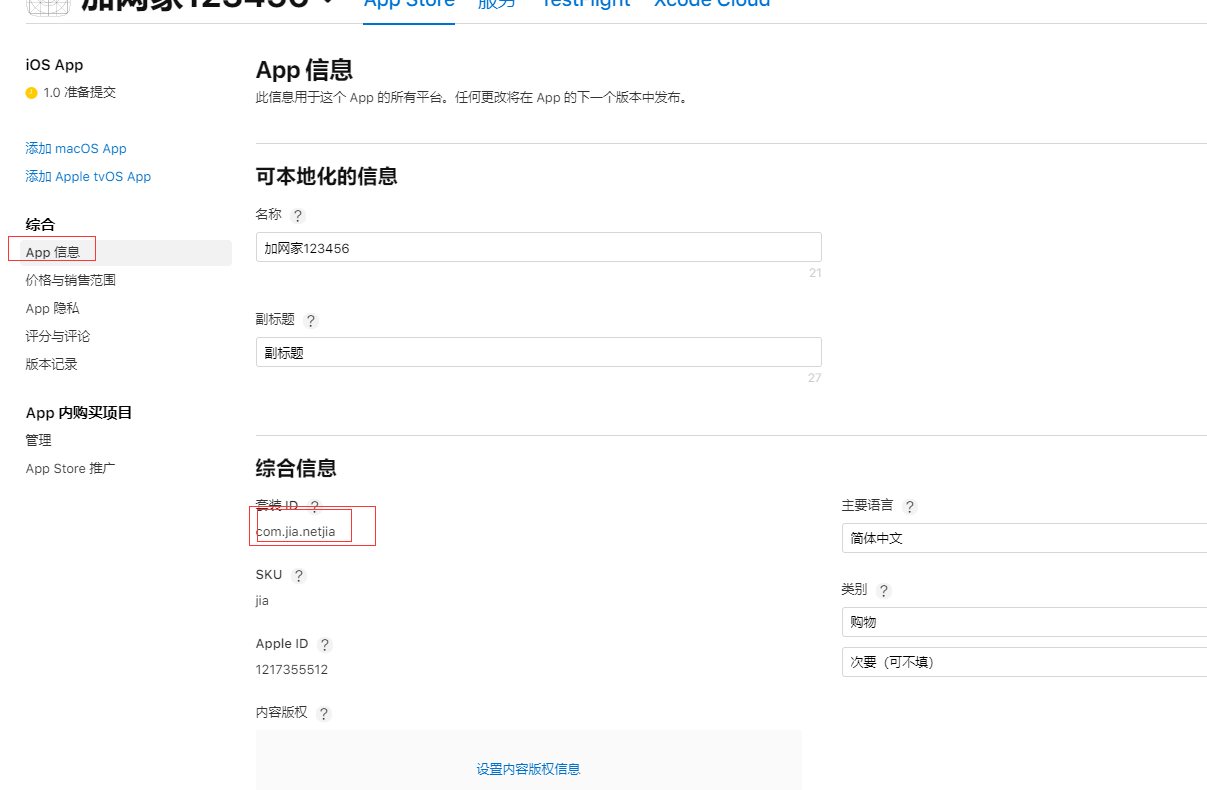1207x790 pixels.
Task: Click the yellow status dot beside 1.0 准备提交
Action: click(x=32, y=93)
